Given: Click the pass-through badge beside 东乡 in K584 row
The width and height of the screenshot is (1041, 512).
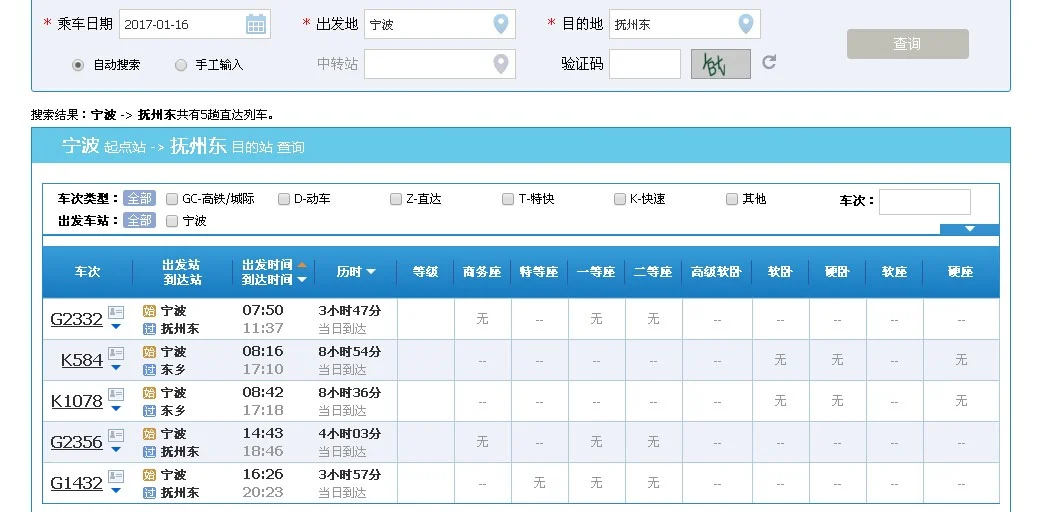Looking at the screenshot, I should tap(149, 370).
